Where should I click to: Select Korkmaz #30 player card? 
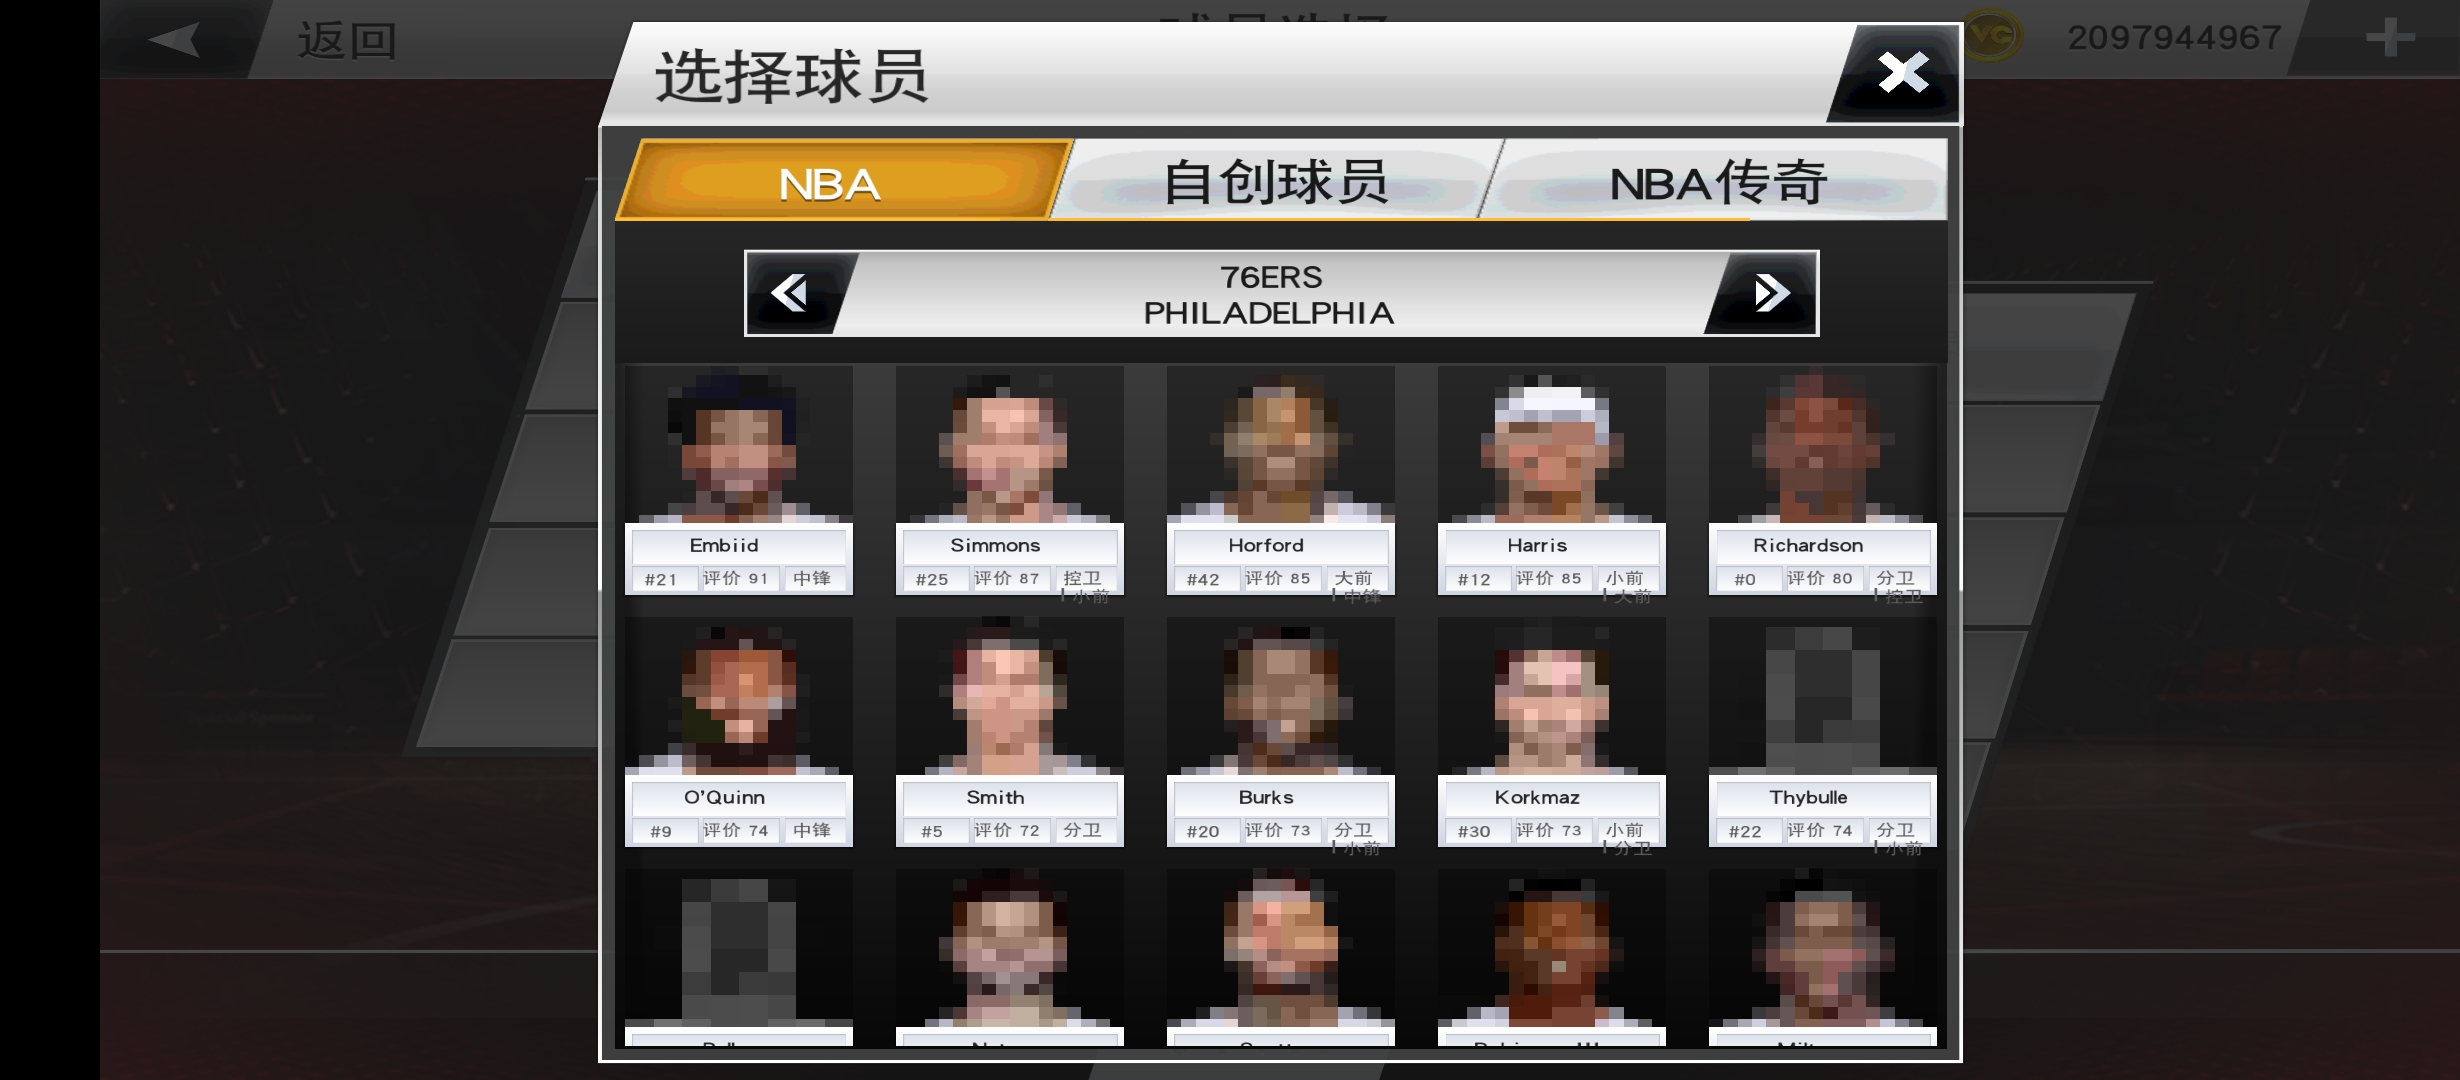point(1552,732)
